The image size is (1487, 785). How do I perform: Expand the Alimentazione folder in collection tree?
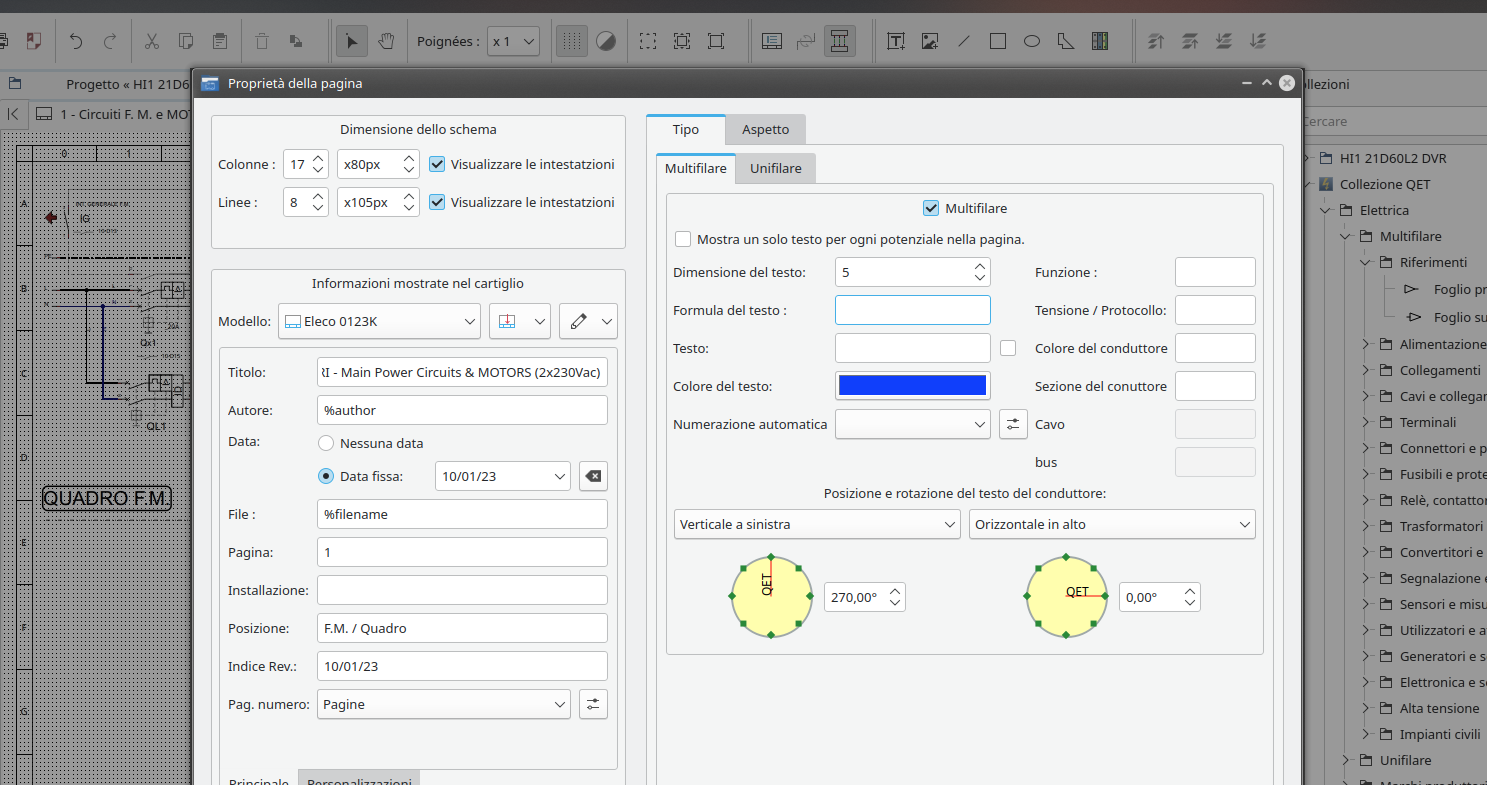tap(1367, 344)
